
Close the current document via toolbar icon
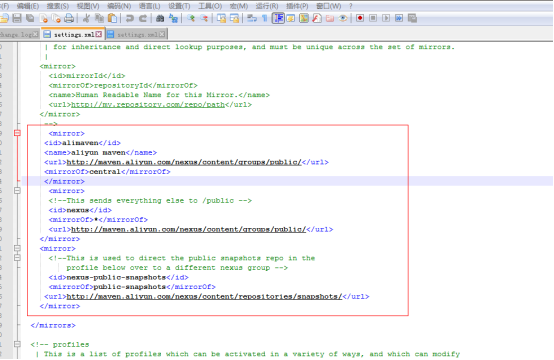pyautogui.click(x=43, y=18)
